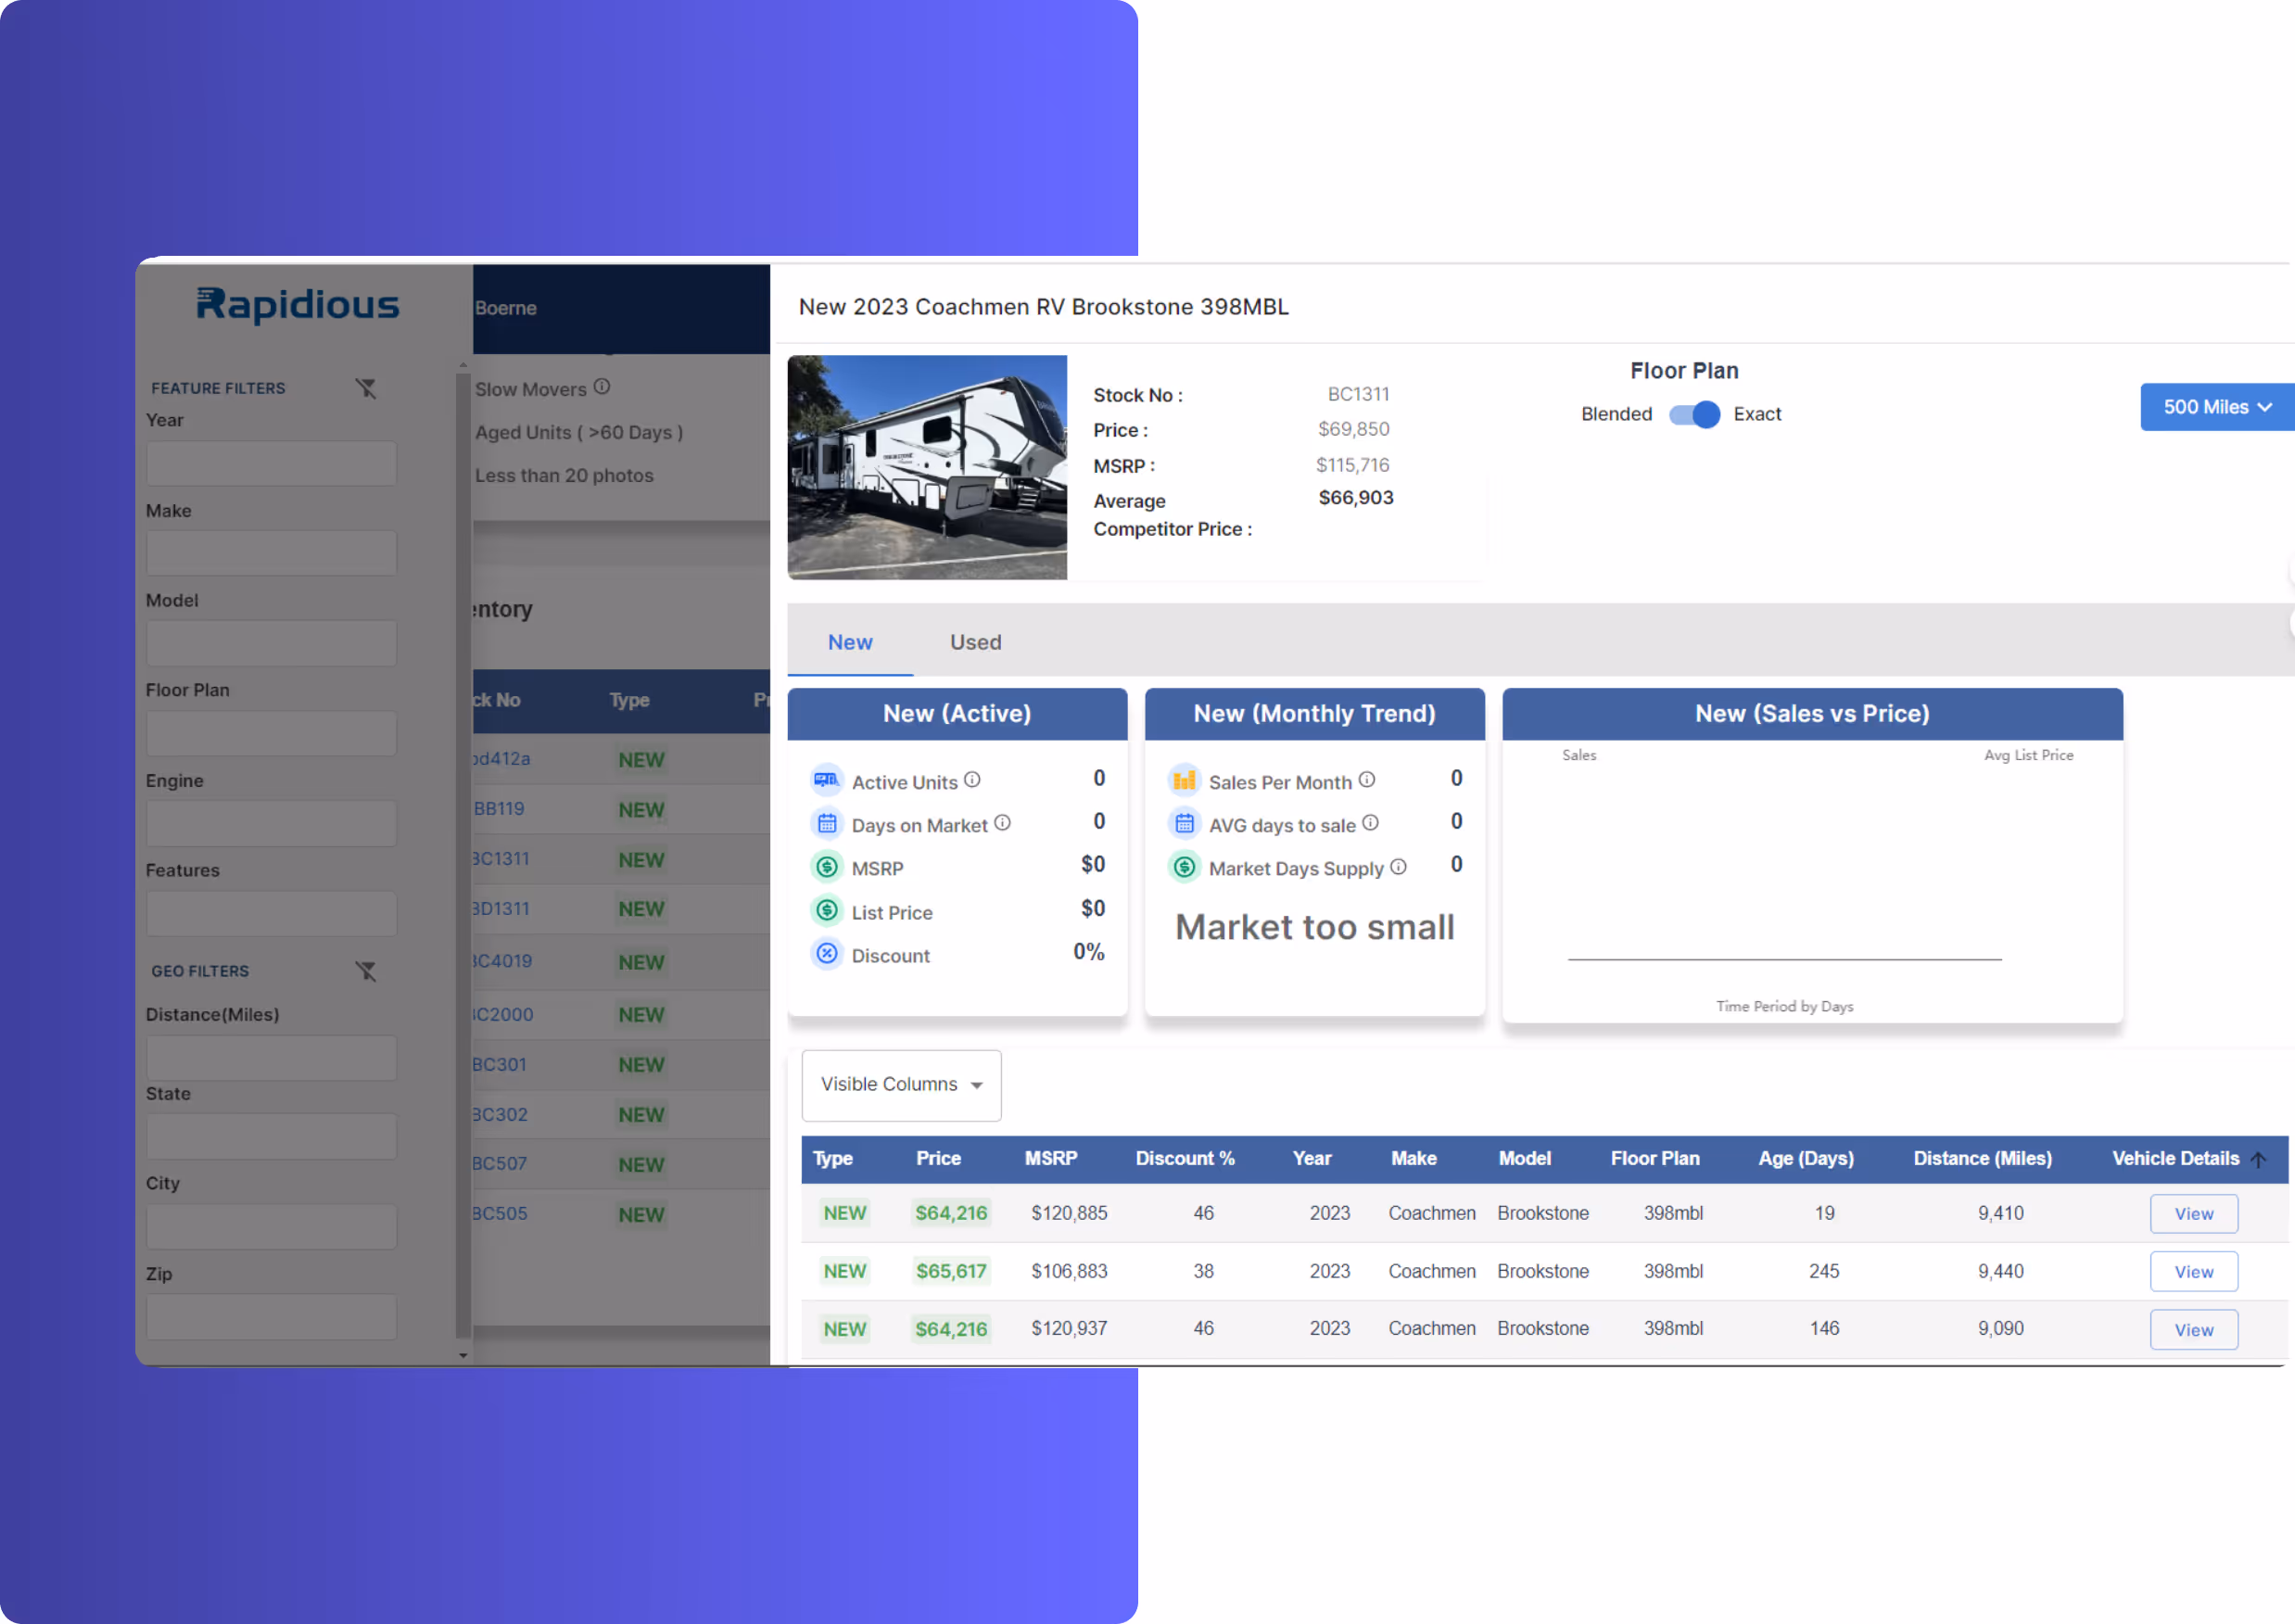
Task: Open the Engine filter field
Action: point(271,824)
